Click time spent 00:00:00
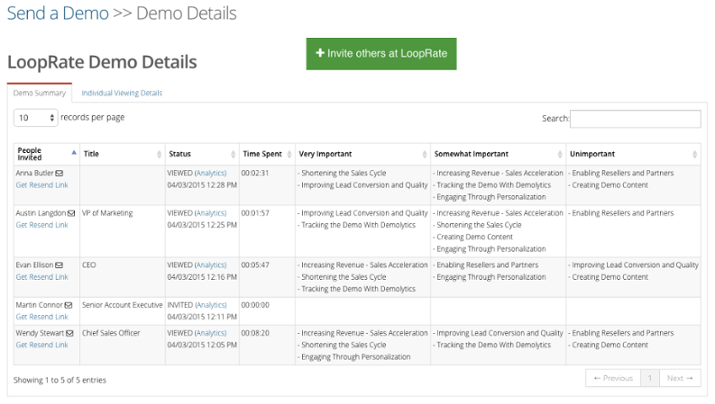 tap(255, 305)
